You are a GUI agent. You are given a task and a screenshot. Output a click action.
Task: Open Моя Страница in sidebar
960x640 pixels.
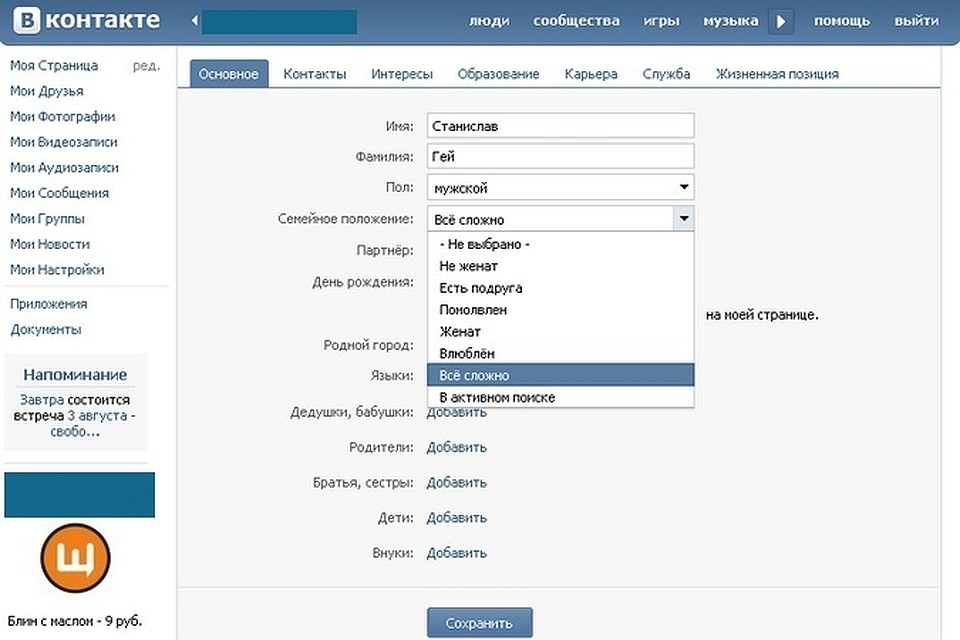pyautogui.click(x=54, y=66)
